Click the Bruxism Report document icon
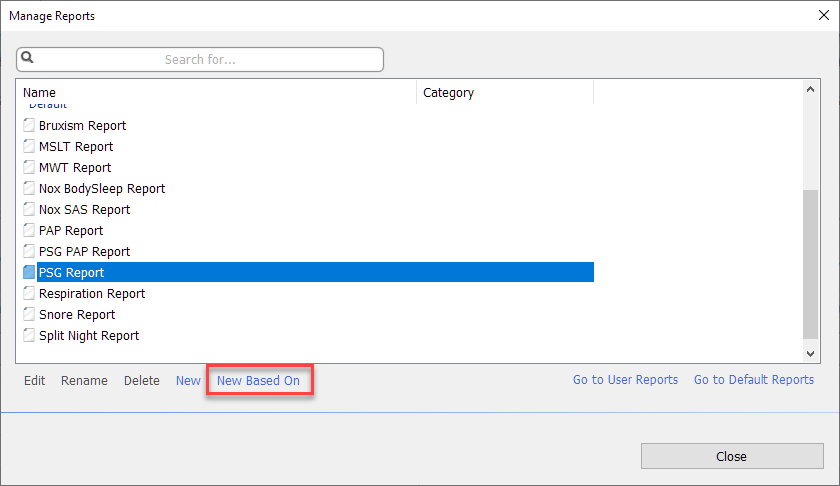The width and height of the screenshot is (840, 486). (29, 125)
